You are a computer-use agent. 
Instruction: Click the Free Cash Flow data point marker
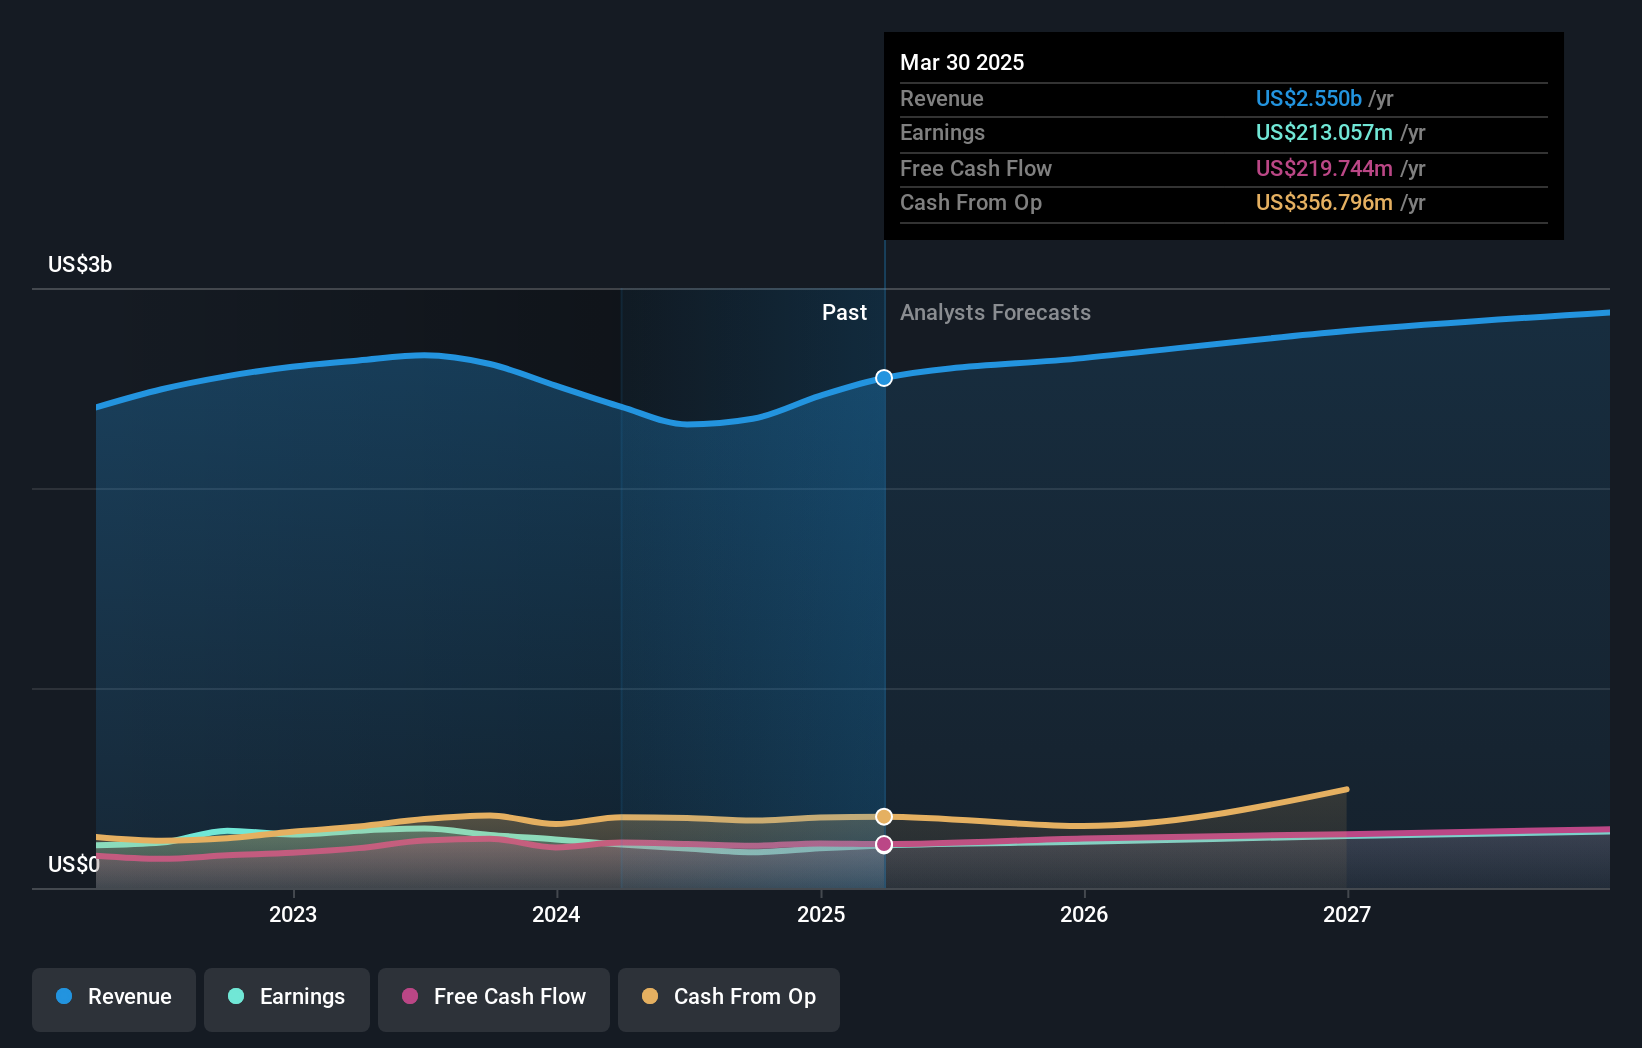tap(884, 845)
